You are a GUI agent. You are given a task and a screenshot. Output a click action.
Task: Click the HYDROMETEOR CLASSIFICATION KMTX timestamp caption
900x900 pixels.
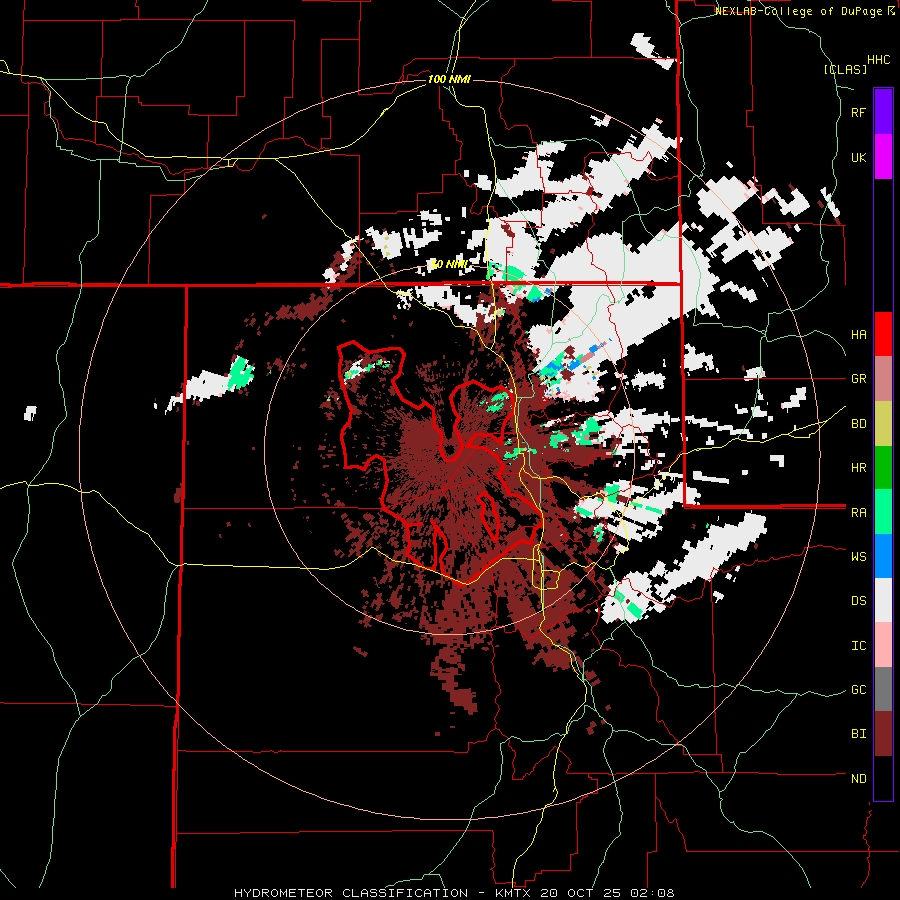(x=455, y=893)
